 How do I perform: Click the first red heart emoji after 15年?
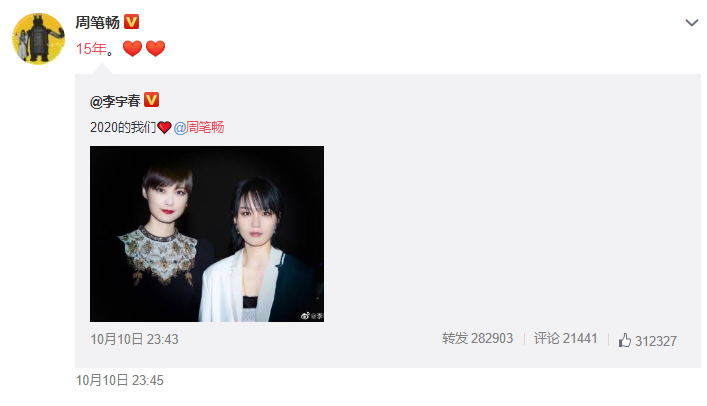(132, 48)
